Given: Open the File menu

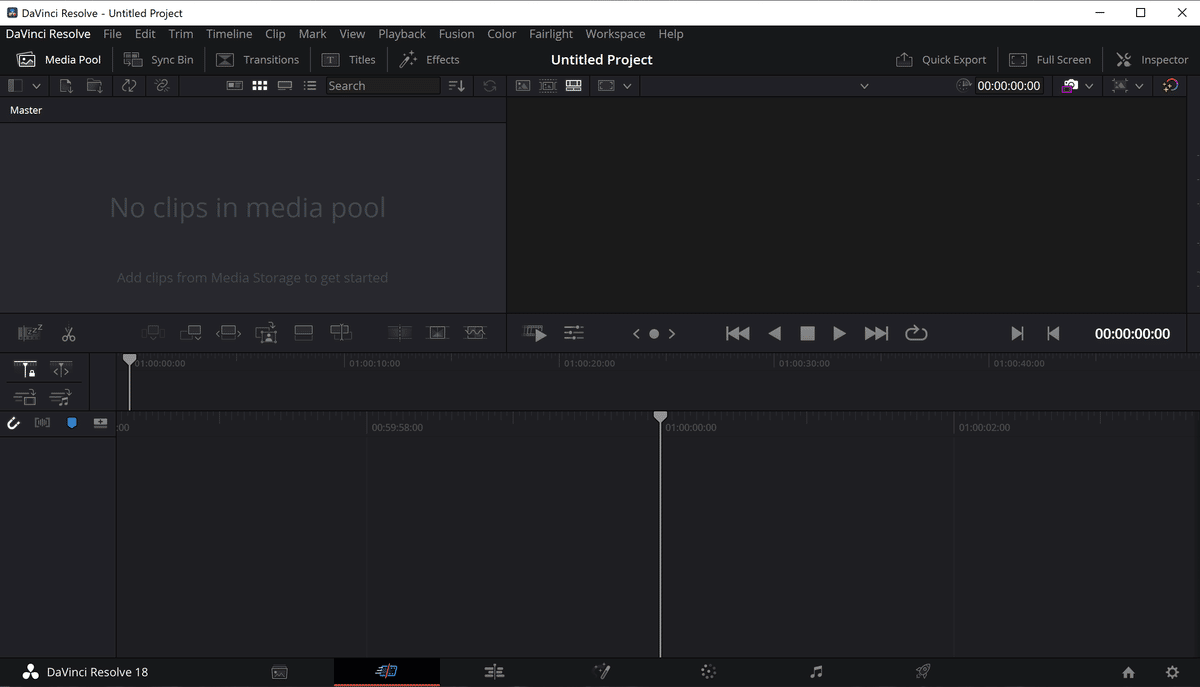Looking at the screenshot, I should [112, 34].
